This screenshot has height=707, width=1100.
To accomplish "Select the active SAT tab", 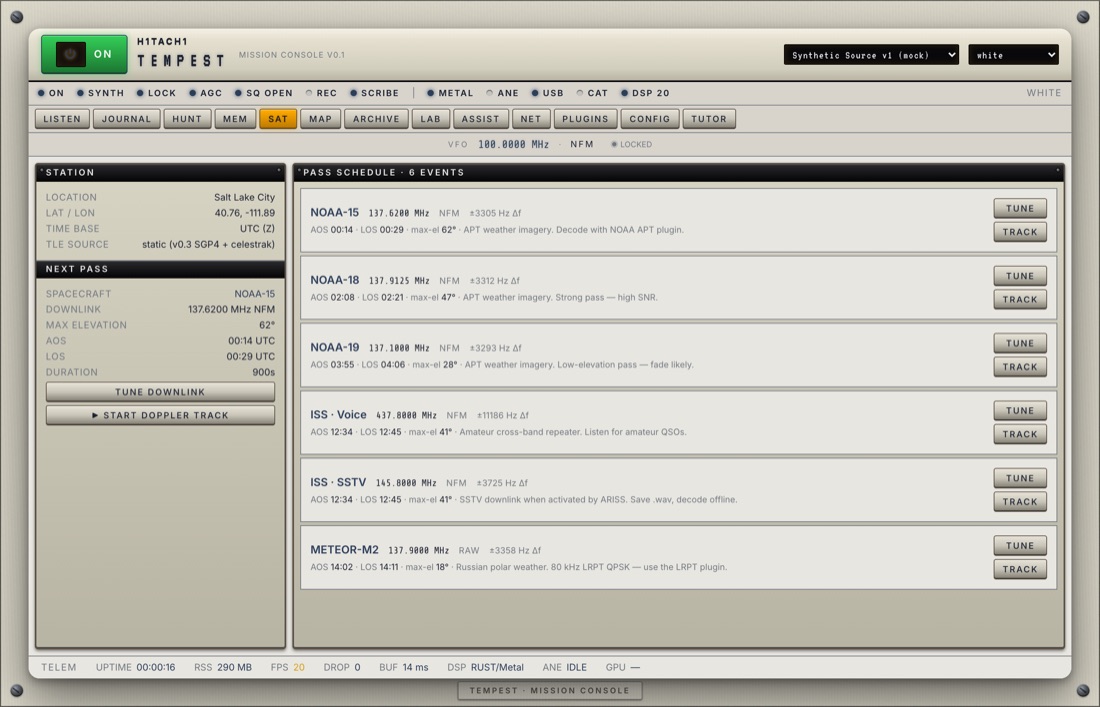I will 278,119.
